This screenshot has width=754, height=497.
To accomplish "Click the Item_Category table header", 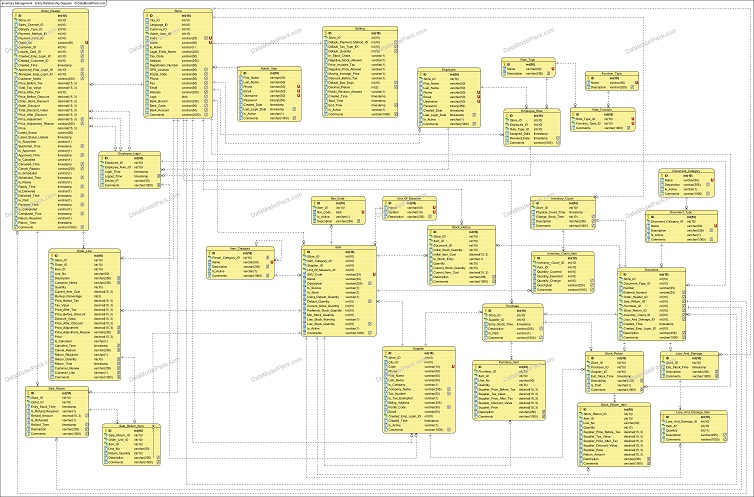I will pos(240,248).
